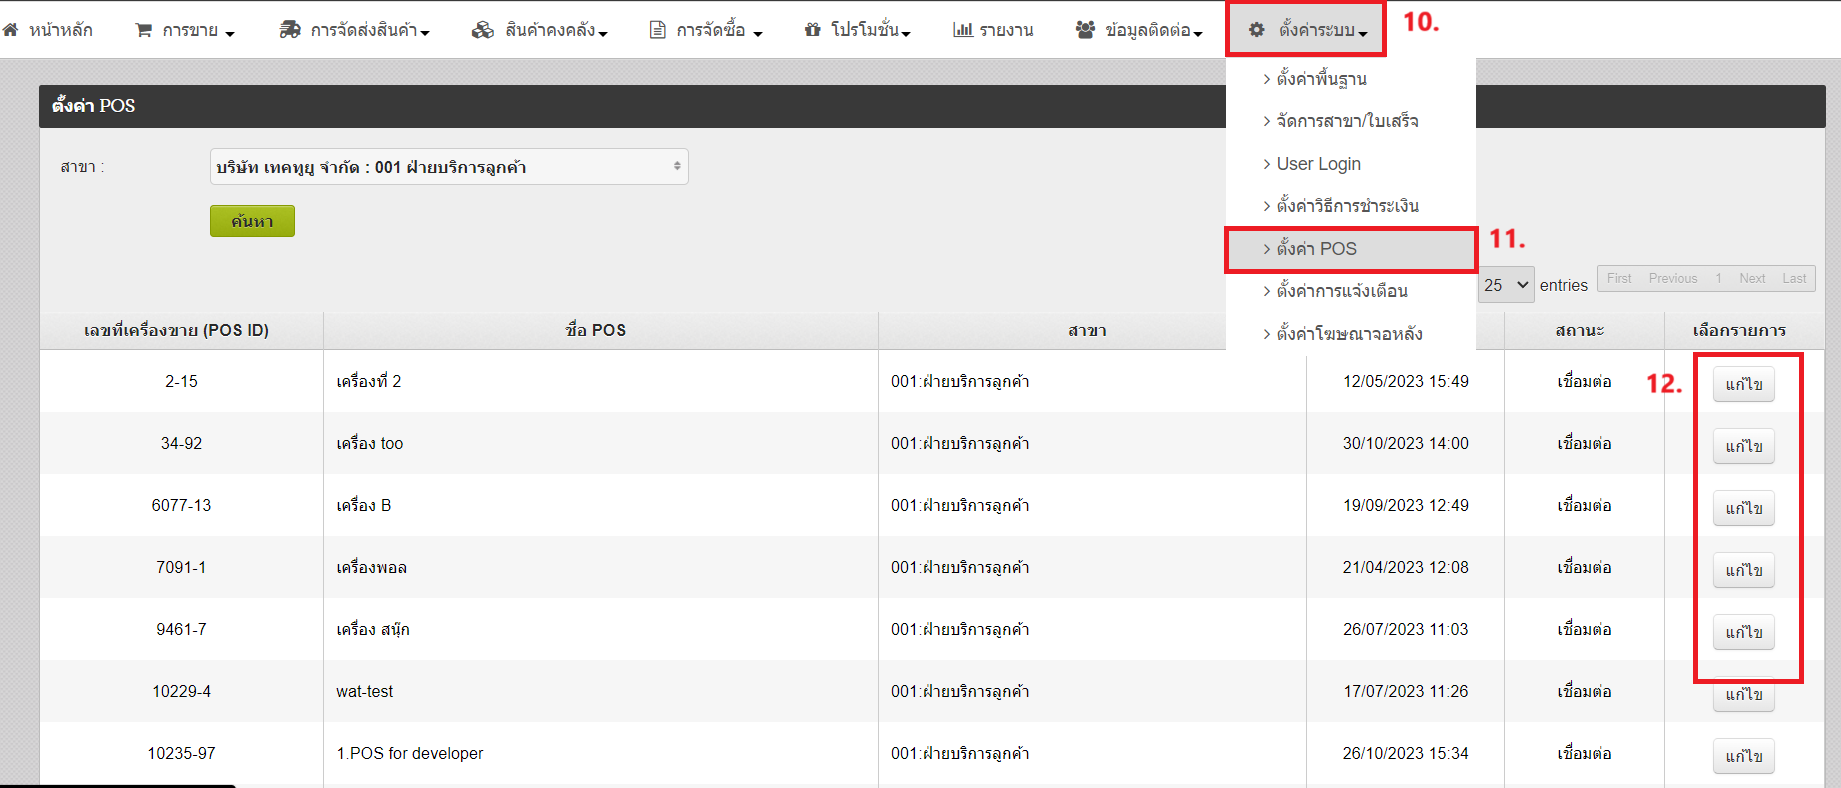Image resolution: width=1841 pixels, height=788 pixels.
Task: Go to Previous page
Action: pyautogui.click(x=1673, y=278)
